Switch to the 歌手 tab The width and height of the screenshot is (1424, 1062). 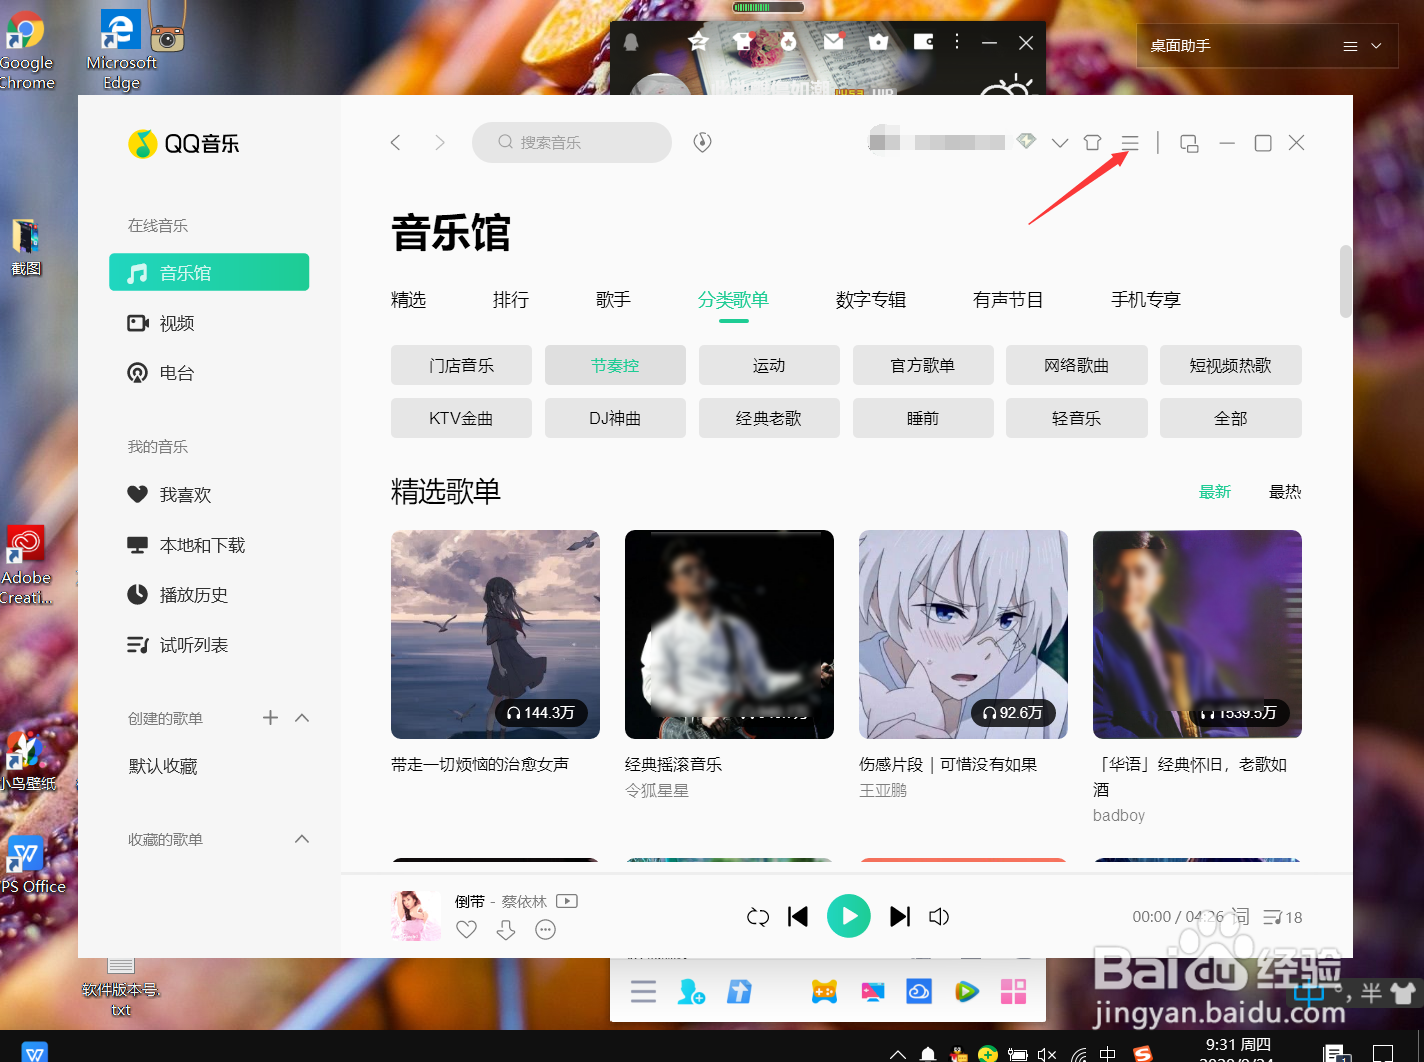click(613, 300)
